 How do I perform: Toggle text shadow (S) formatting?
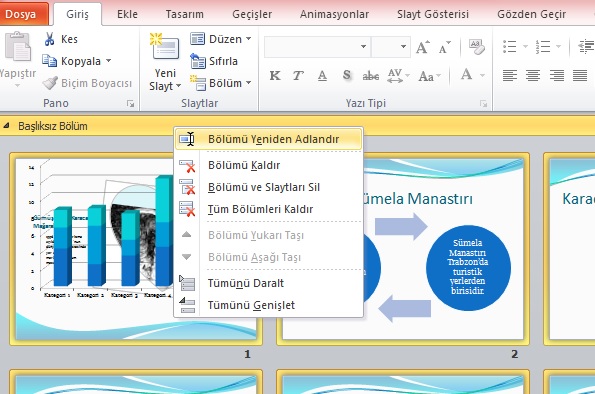coord(346,76)
